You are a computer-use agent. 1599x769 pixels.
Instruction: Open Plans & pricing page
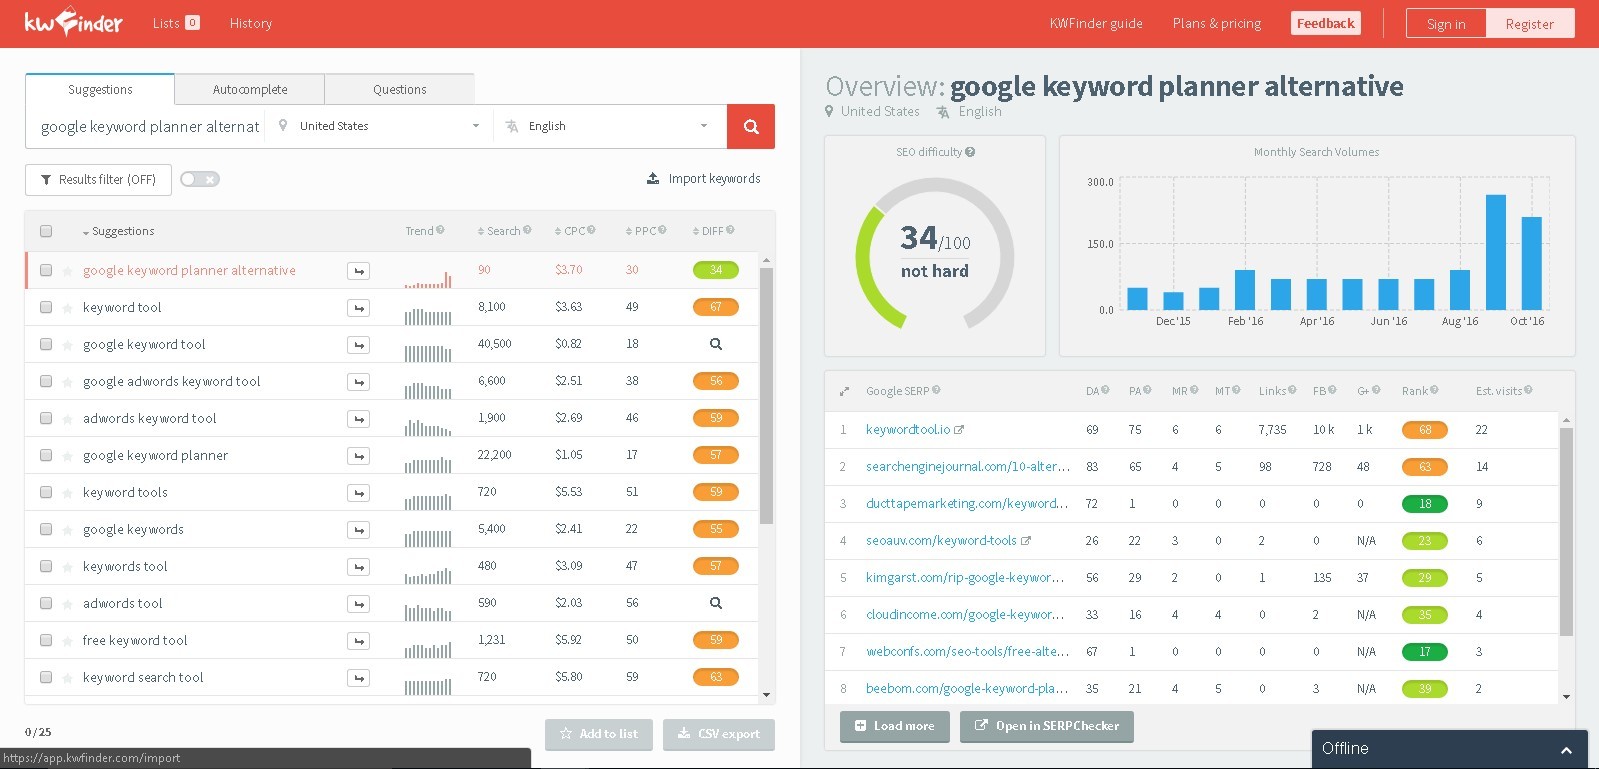(1217, 23)
